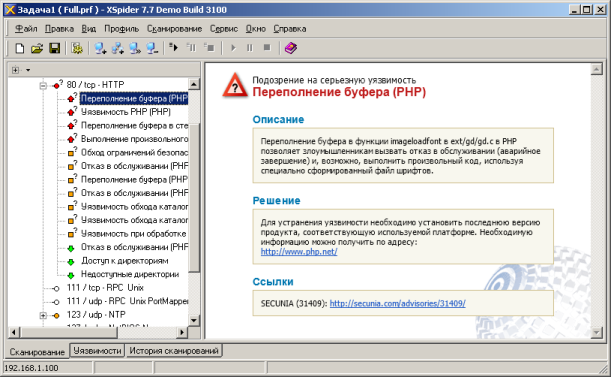Viewport: 611px width, 377px height.
Task: Click the tree panel vertical scrollbar thumb
Action: pos(194,197)
